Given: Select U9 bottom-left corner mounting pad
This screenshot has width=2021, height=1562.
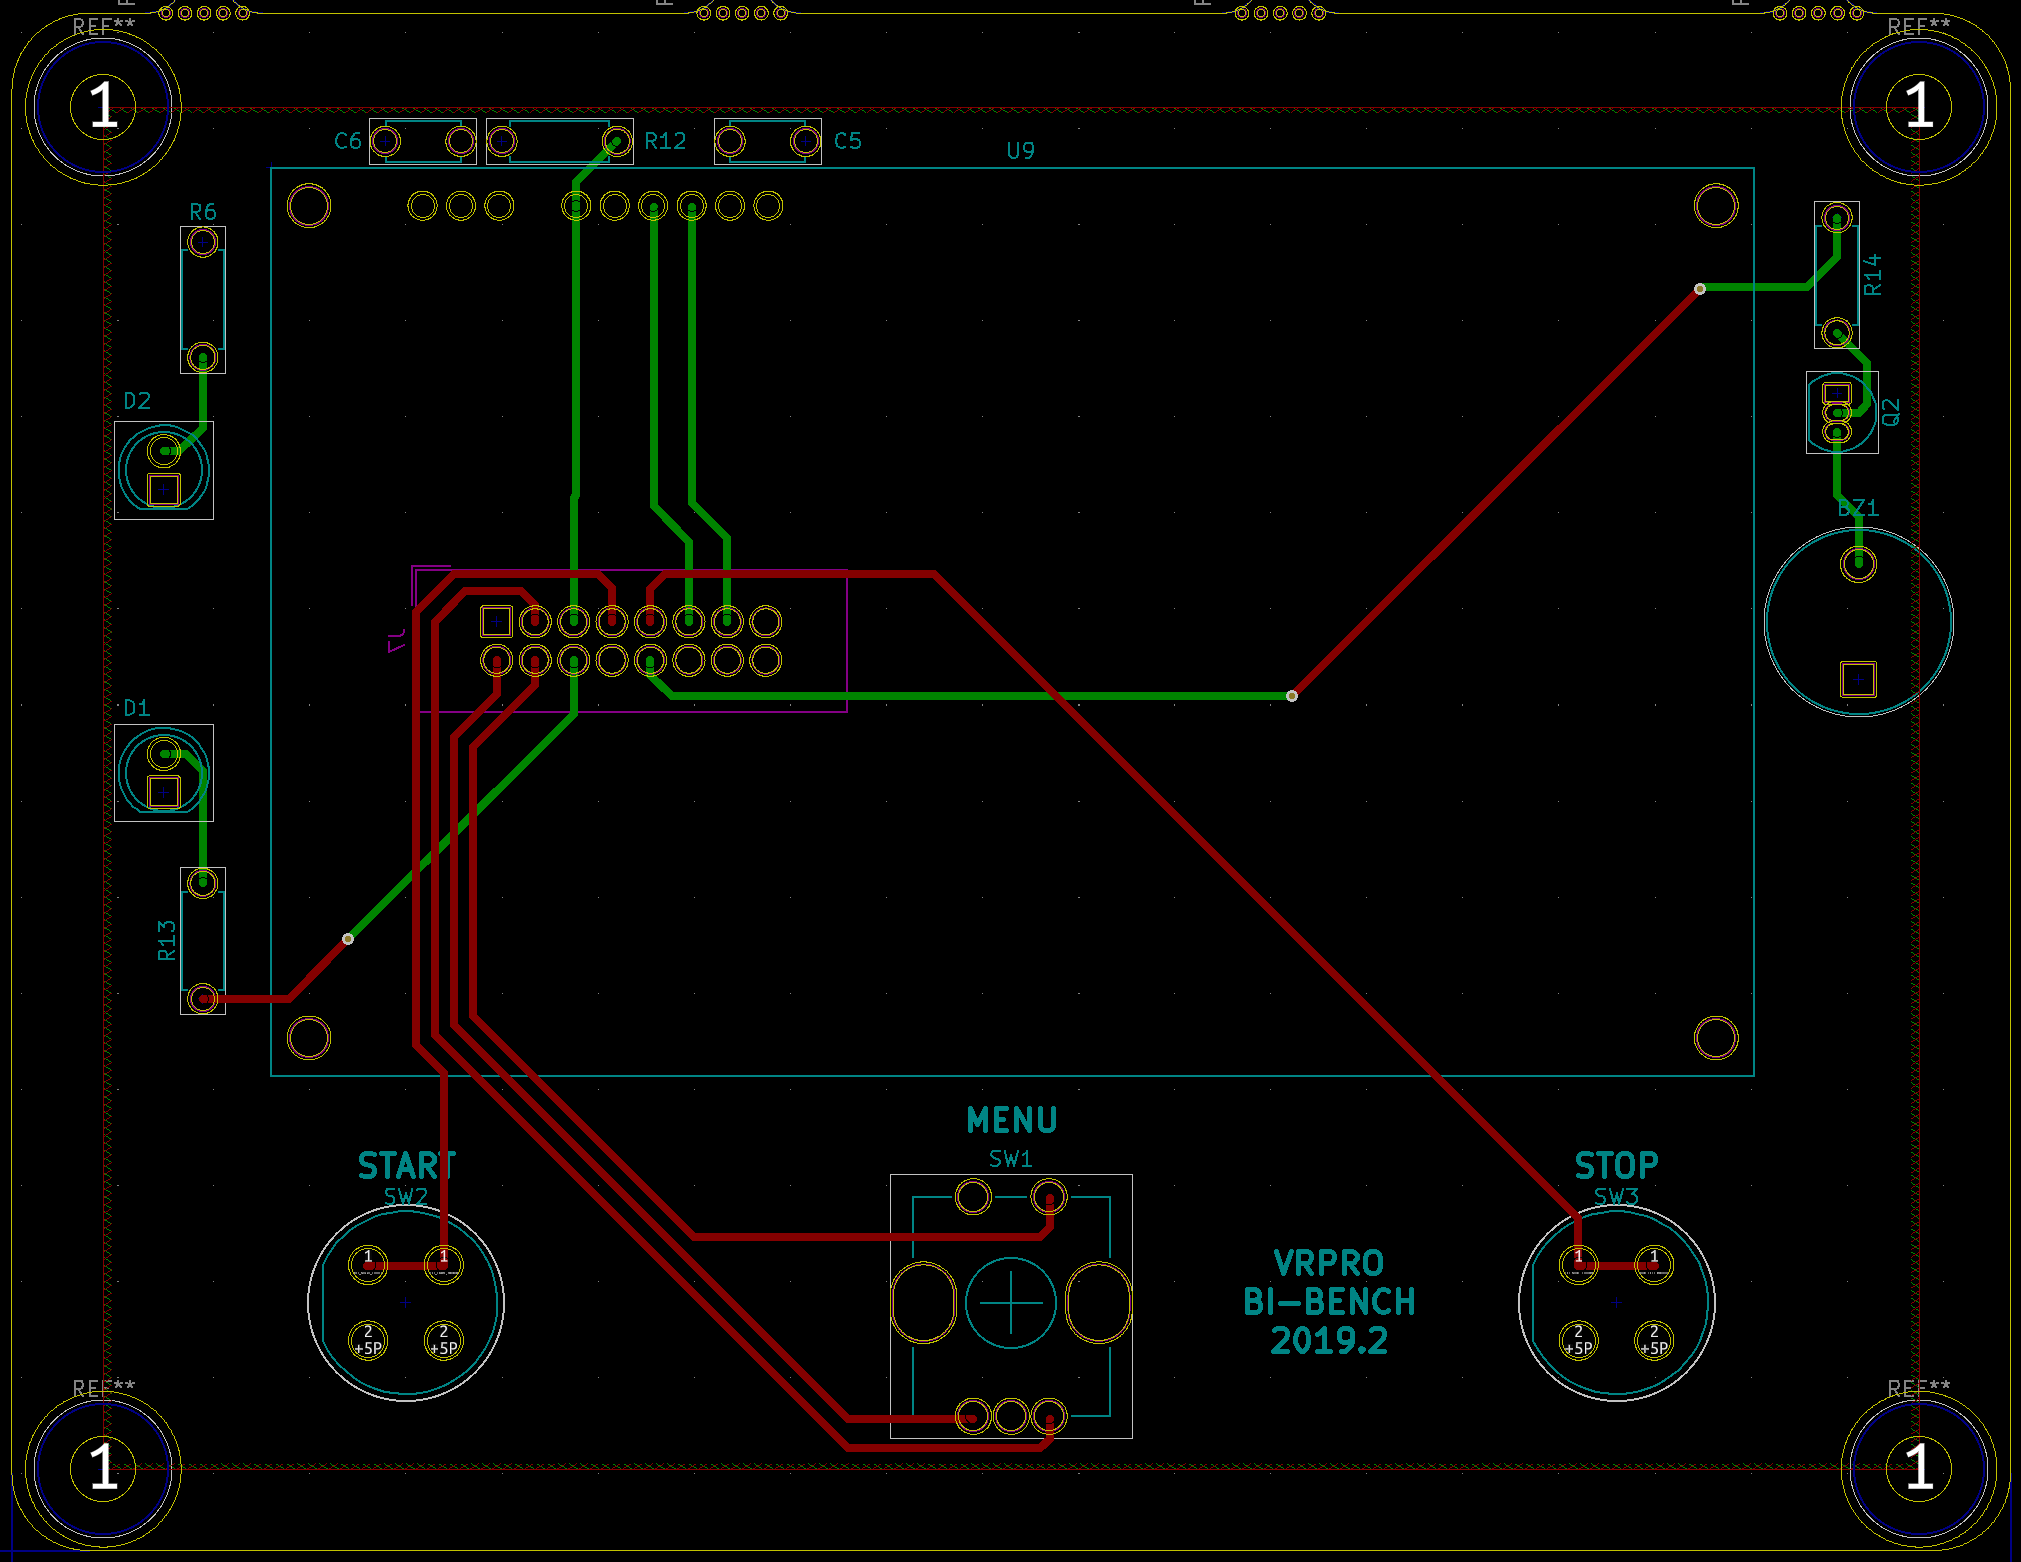Looking at the screenshot, I should coord(309,1038).
